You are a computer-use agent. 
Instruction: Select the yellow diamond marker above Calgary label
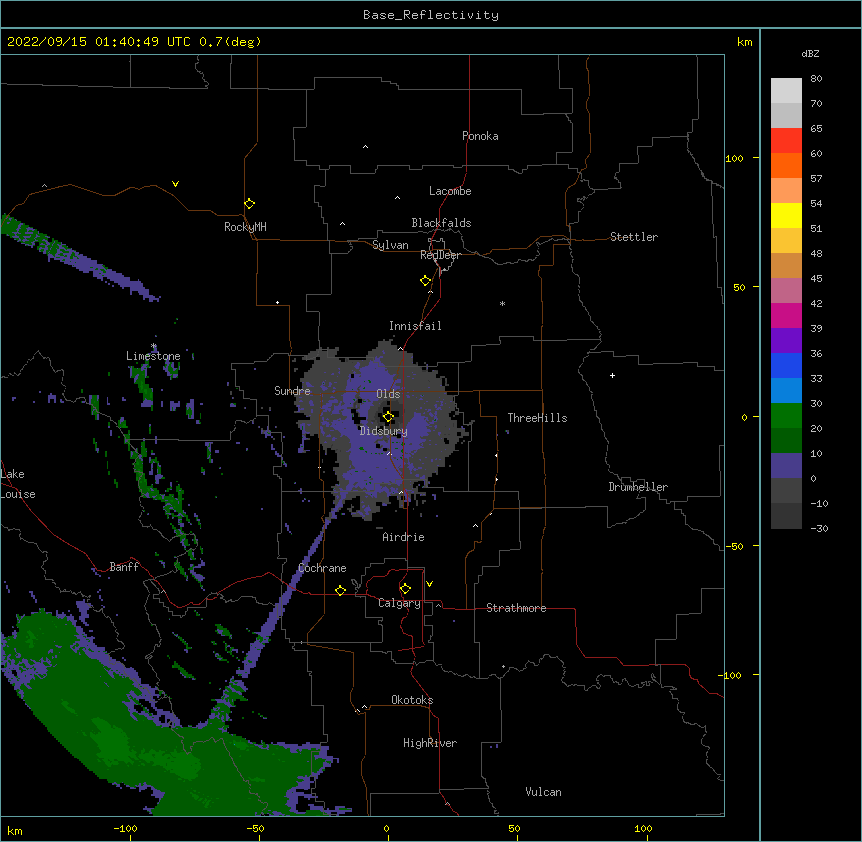pos(405,589)
